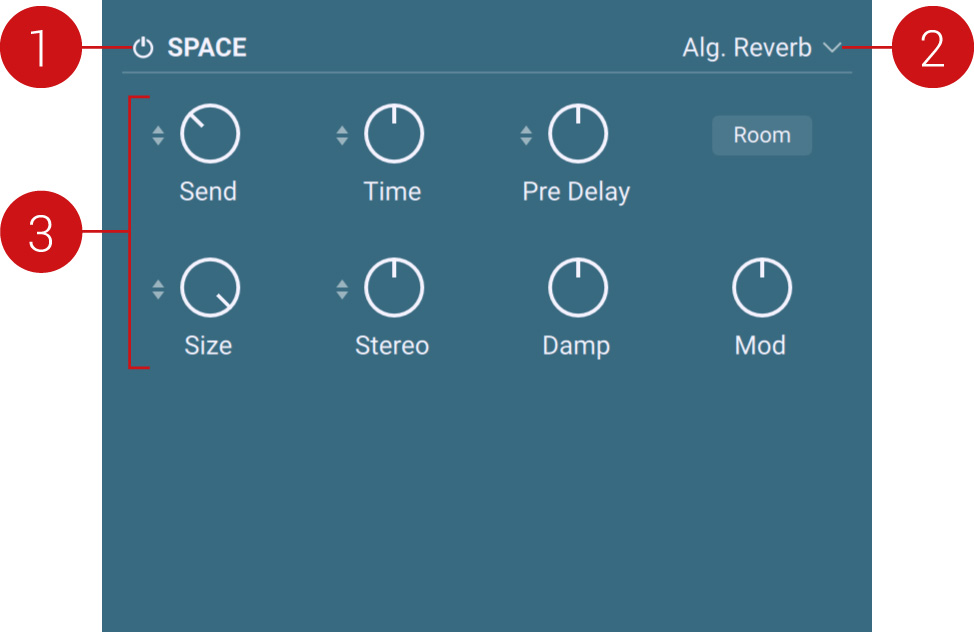Click the SPACE section title
Image resolution: width=974 pixels, height=632 pixels.
click(x=207, y=48)
